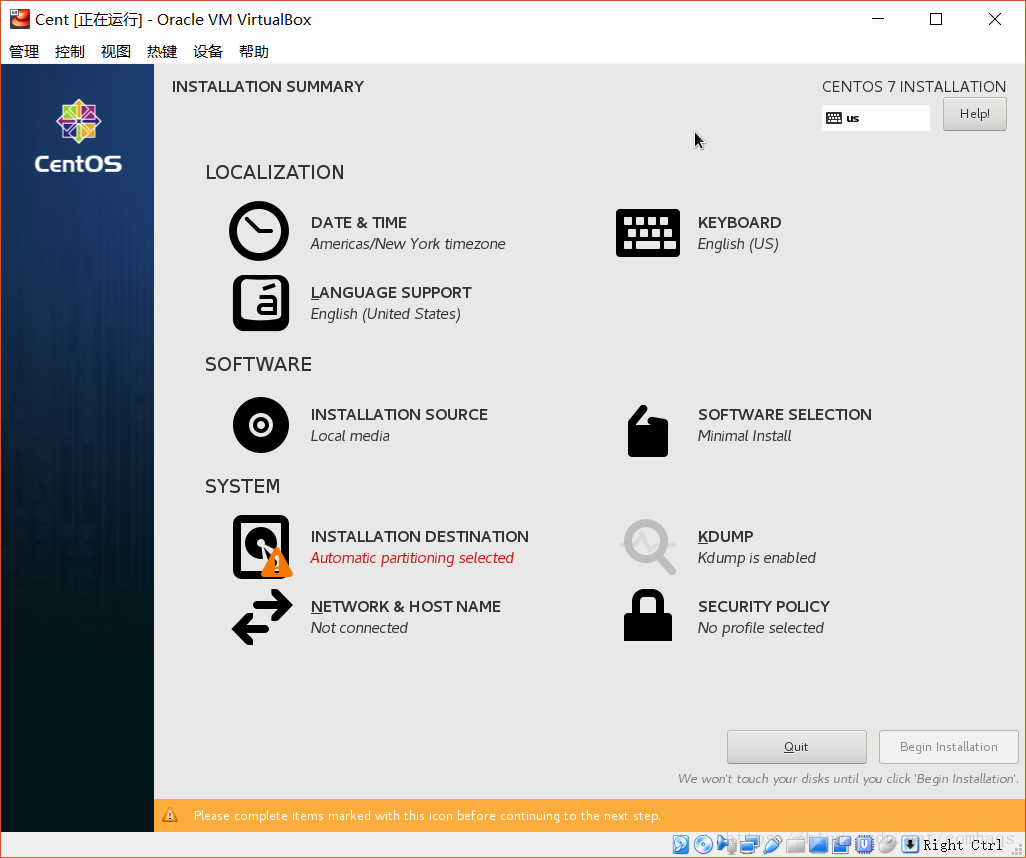Open the 热键 menu
Image resolution: width=1026 pixels, height=858 pixels.
162,52
